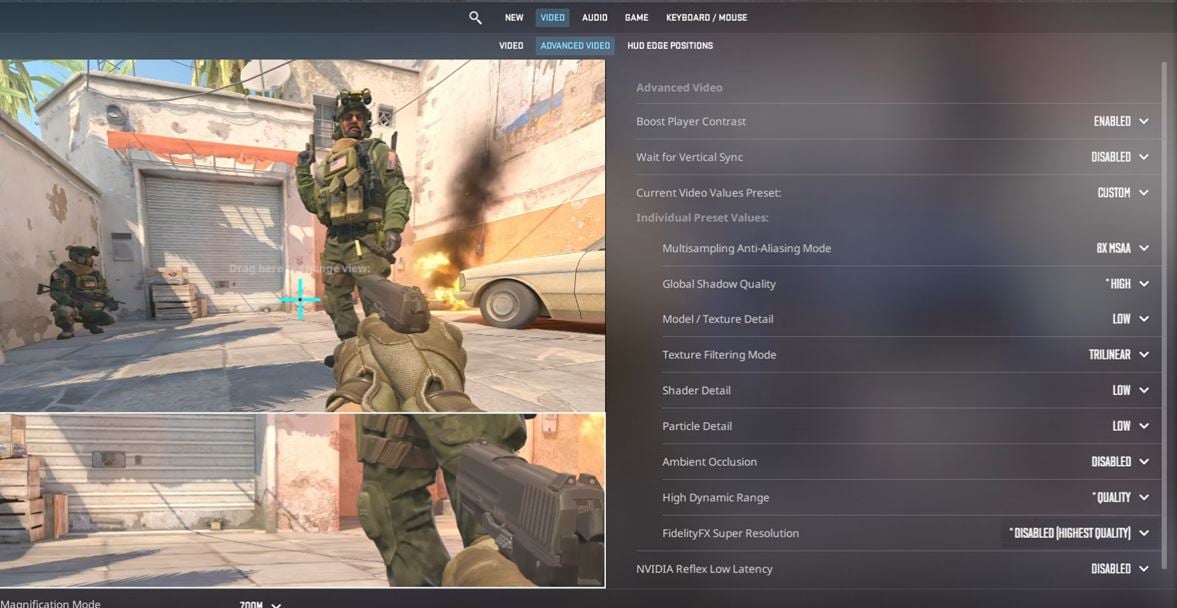The height and width of the screenshot is (608, 1177).
Task: Click the zoomed preview image
Action: (x=302, y=500)
